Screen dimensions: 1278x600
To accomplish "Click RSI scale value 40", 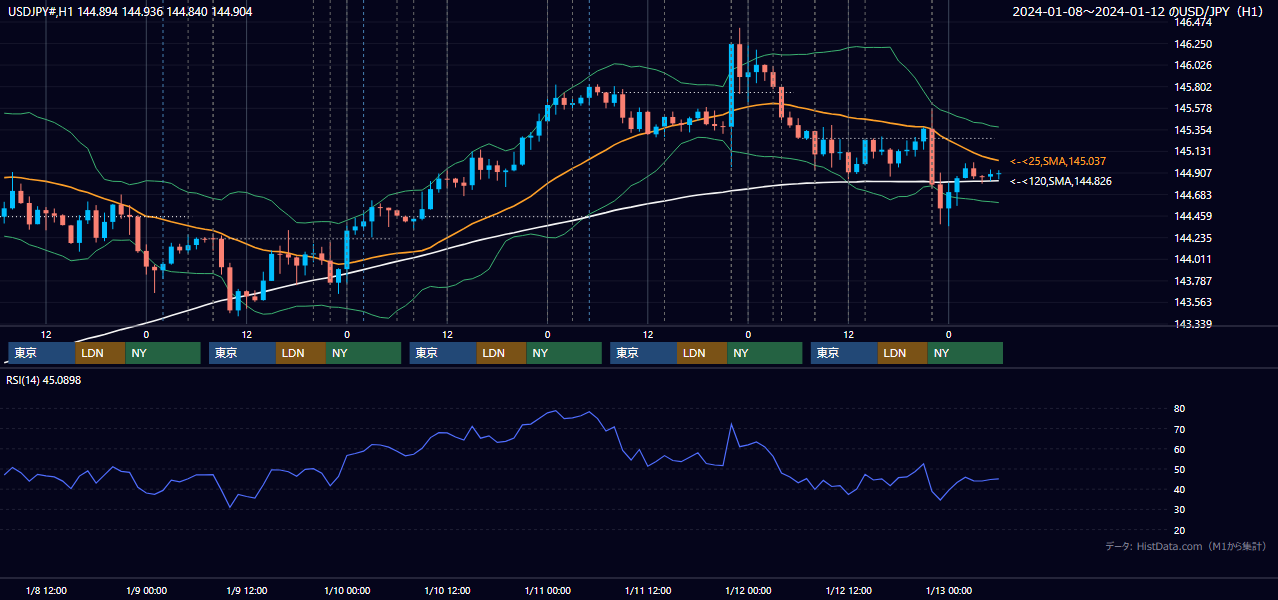I will tap(1179, 489).
